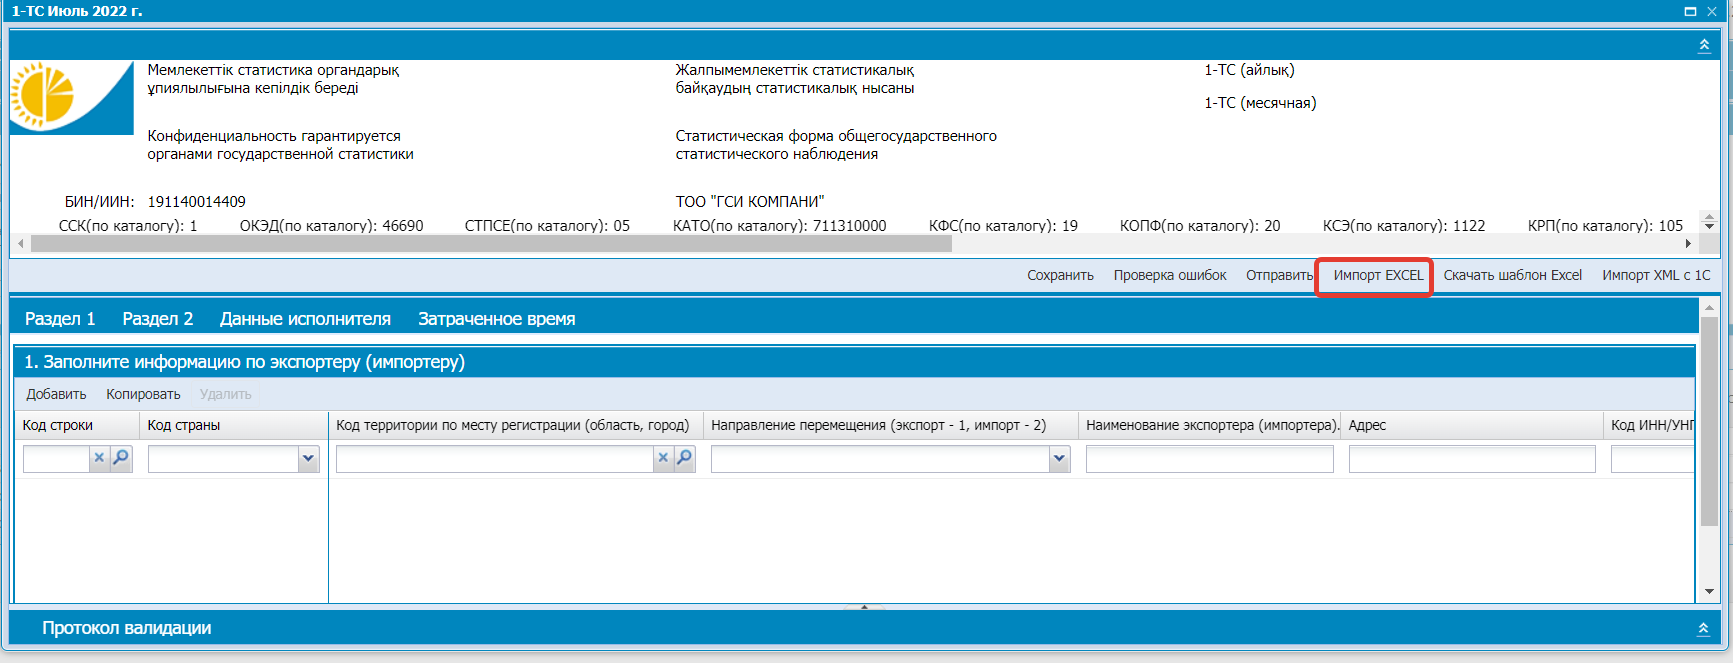Click the search icon in Код строки filter

[121, 458]
